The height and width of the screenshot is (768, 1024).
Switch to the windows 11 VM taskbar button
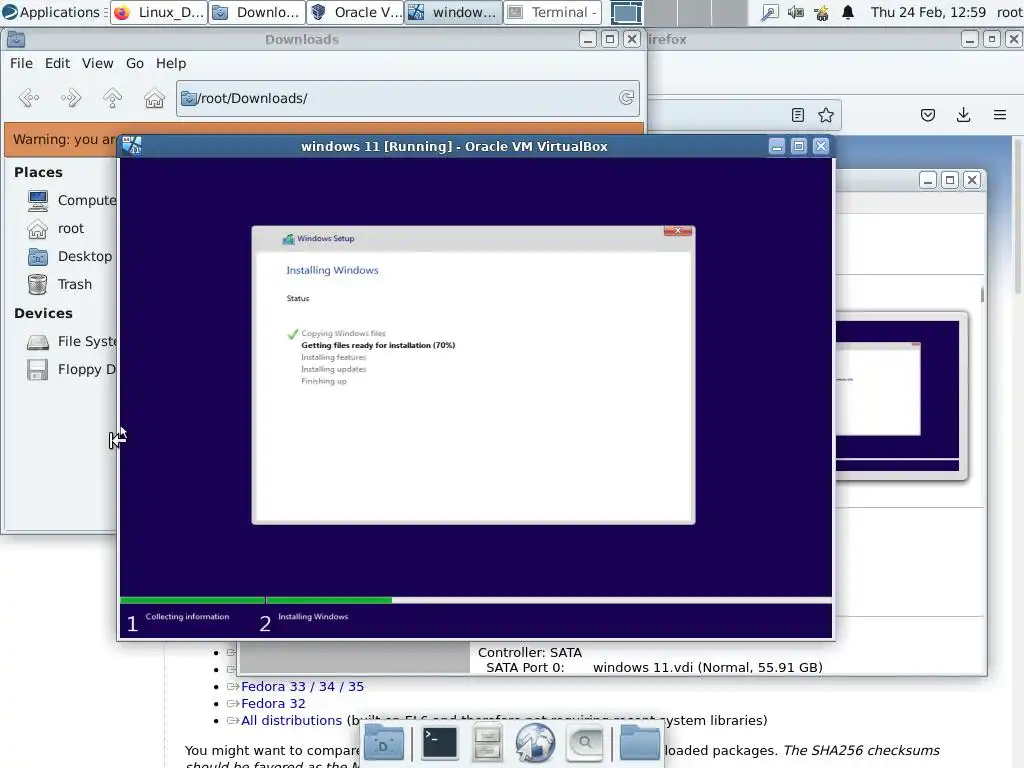coord(454,12)
